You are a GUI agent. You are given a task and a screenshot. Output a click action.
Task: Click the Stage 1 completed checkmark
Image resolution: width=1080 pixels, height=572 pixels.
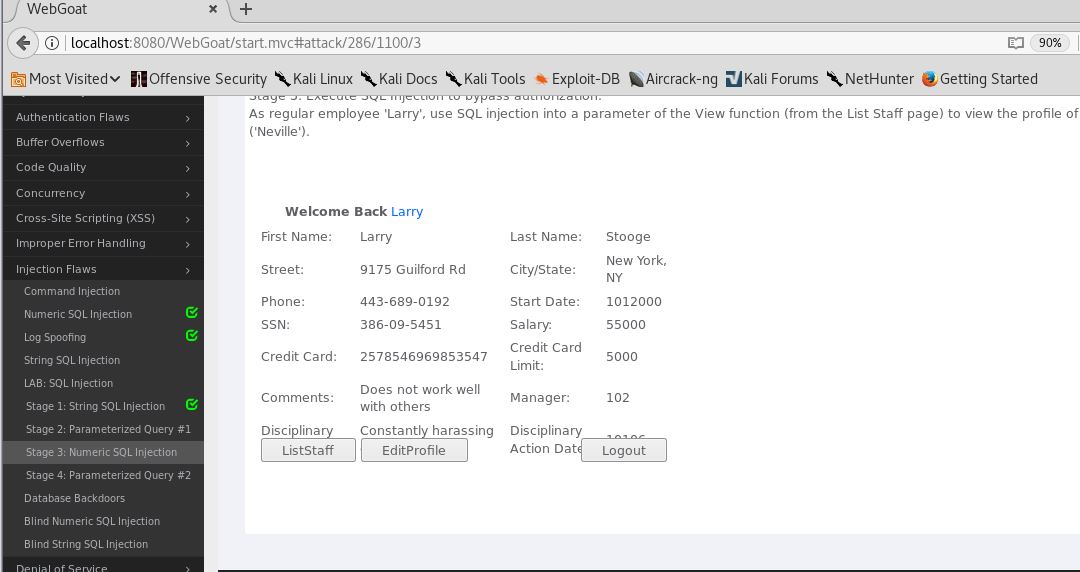[x=192, y=405]
